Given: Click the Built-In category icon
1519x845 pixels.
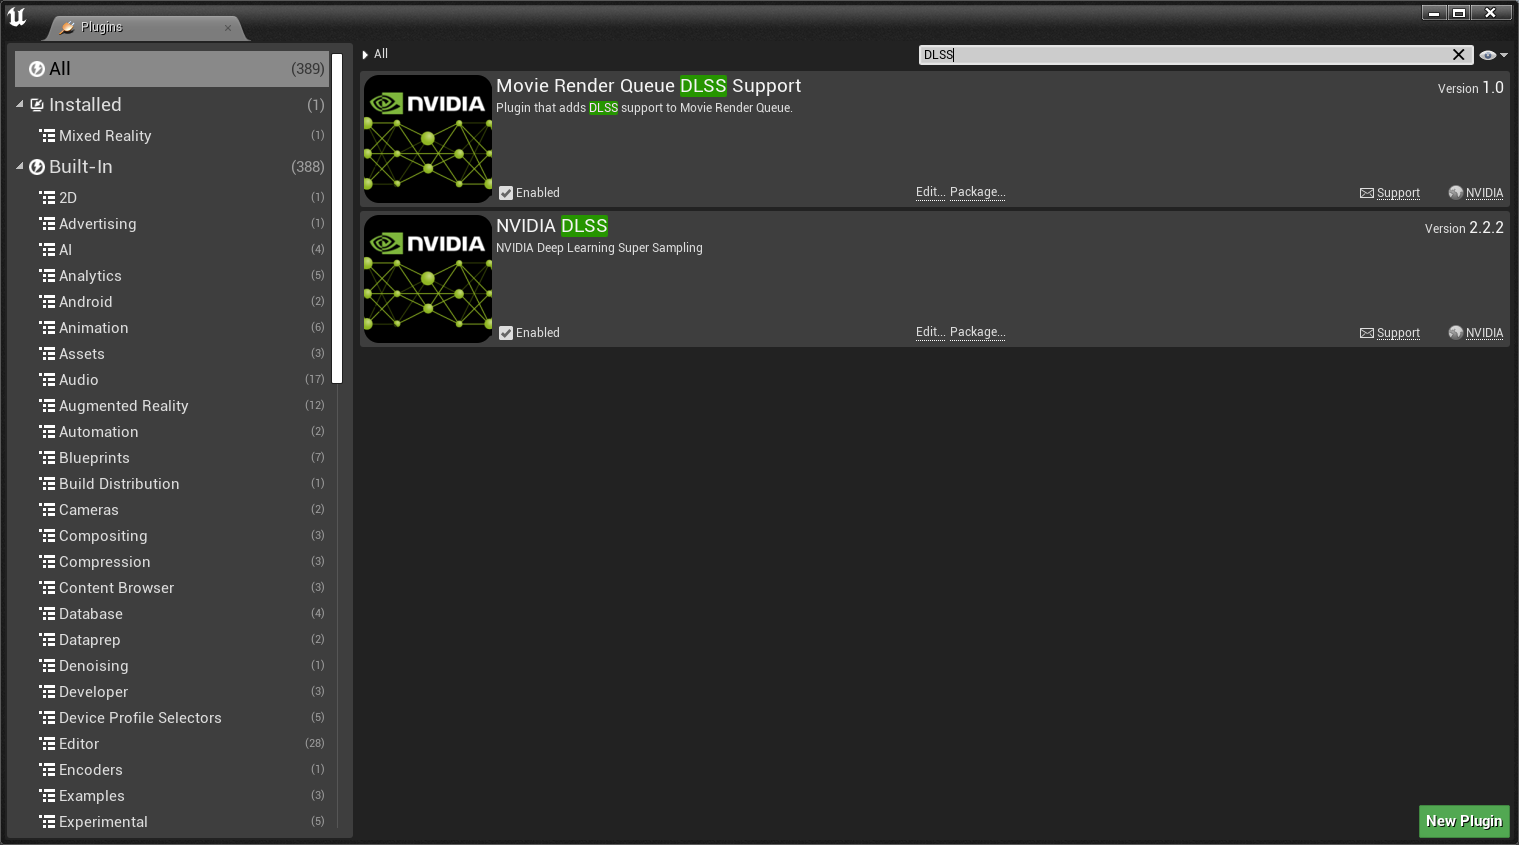Looking at the screenshot, I should coord(37,167).
